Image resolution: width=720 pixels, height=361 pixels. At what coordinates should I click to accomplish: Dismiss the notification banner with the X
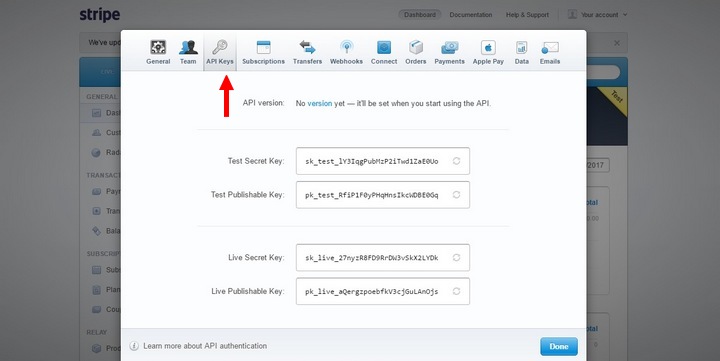(617, 43)
